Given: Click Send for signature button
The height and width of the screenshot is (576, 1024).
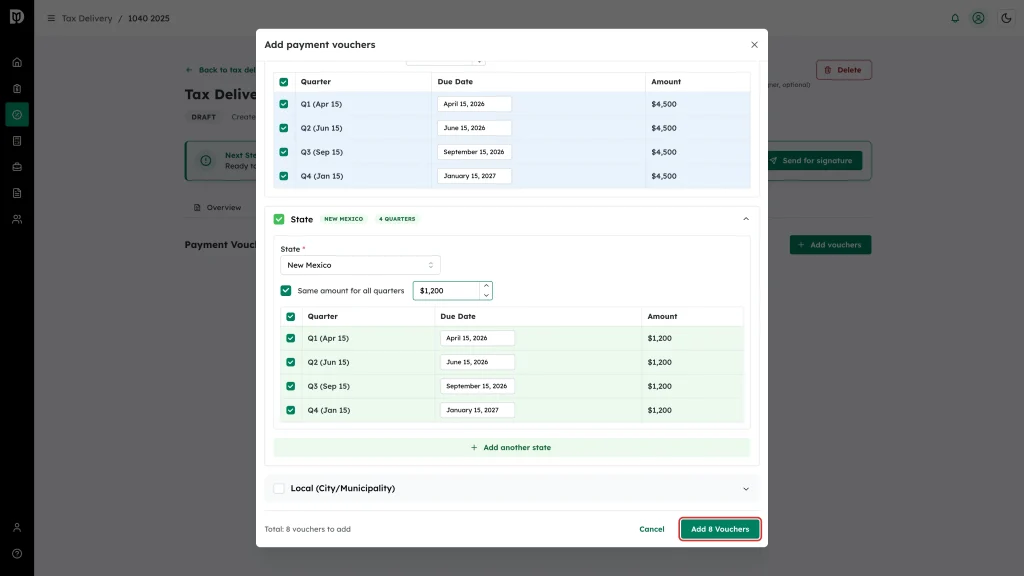Looking at the screenshot, I should (811, 161).
